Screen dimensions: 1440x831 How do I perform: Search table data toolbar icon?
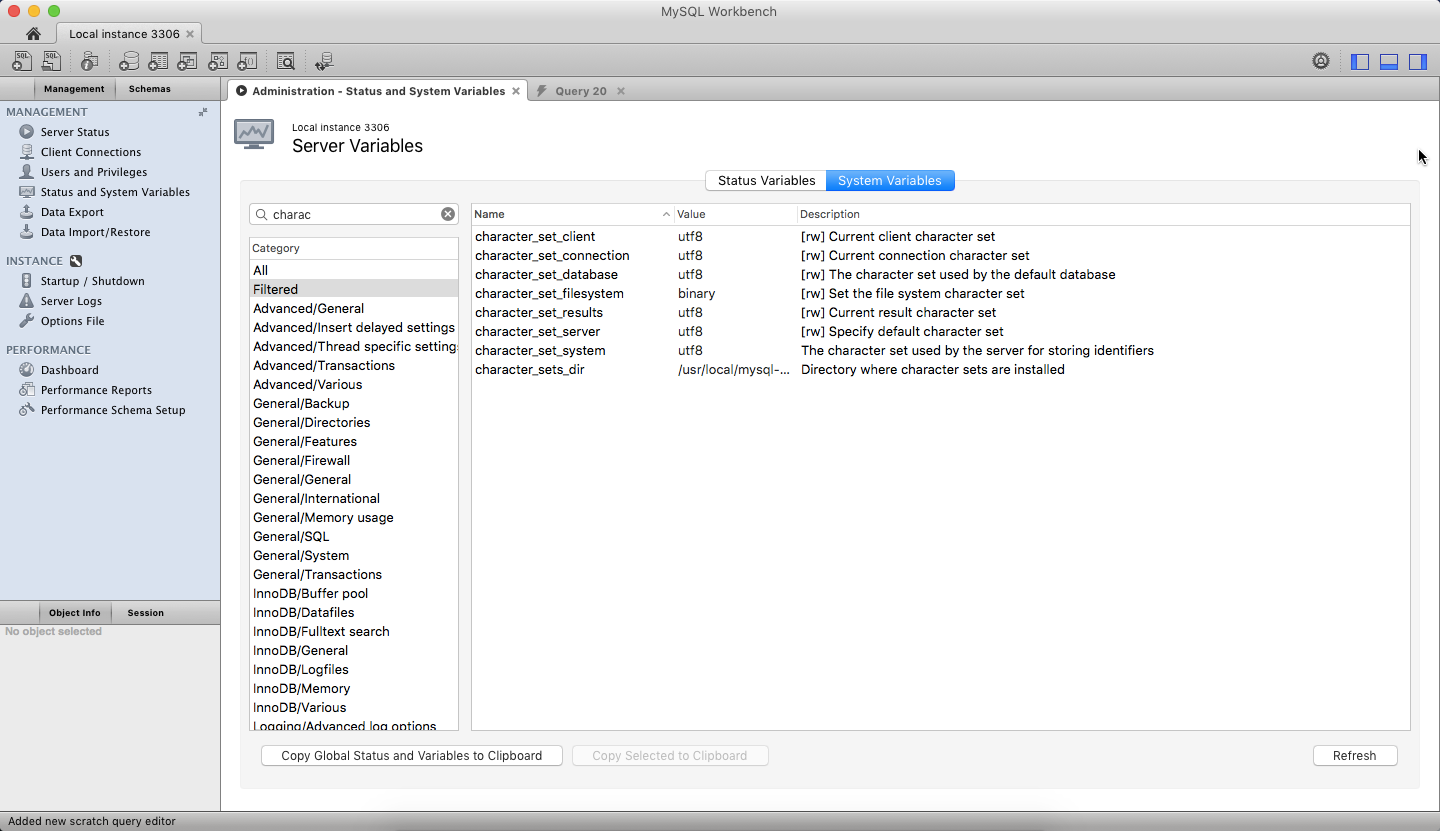click(286, 61)
